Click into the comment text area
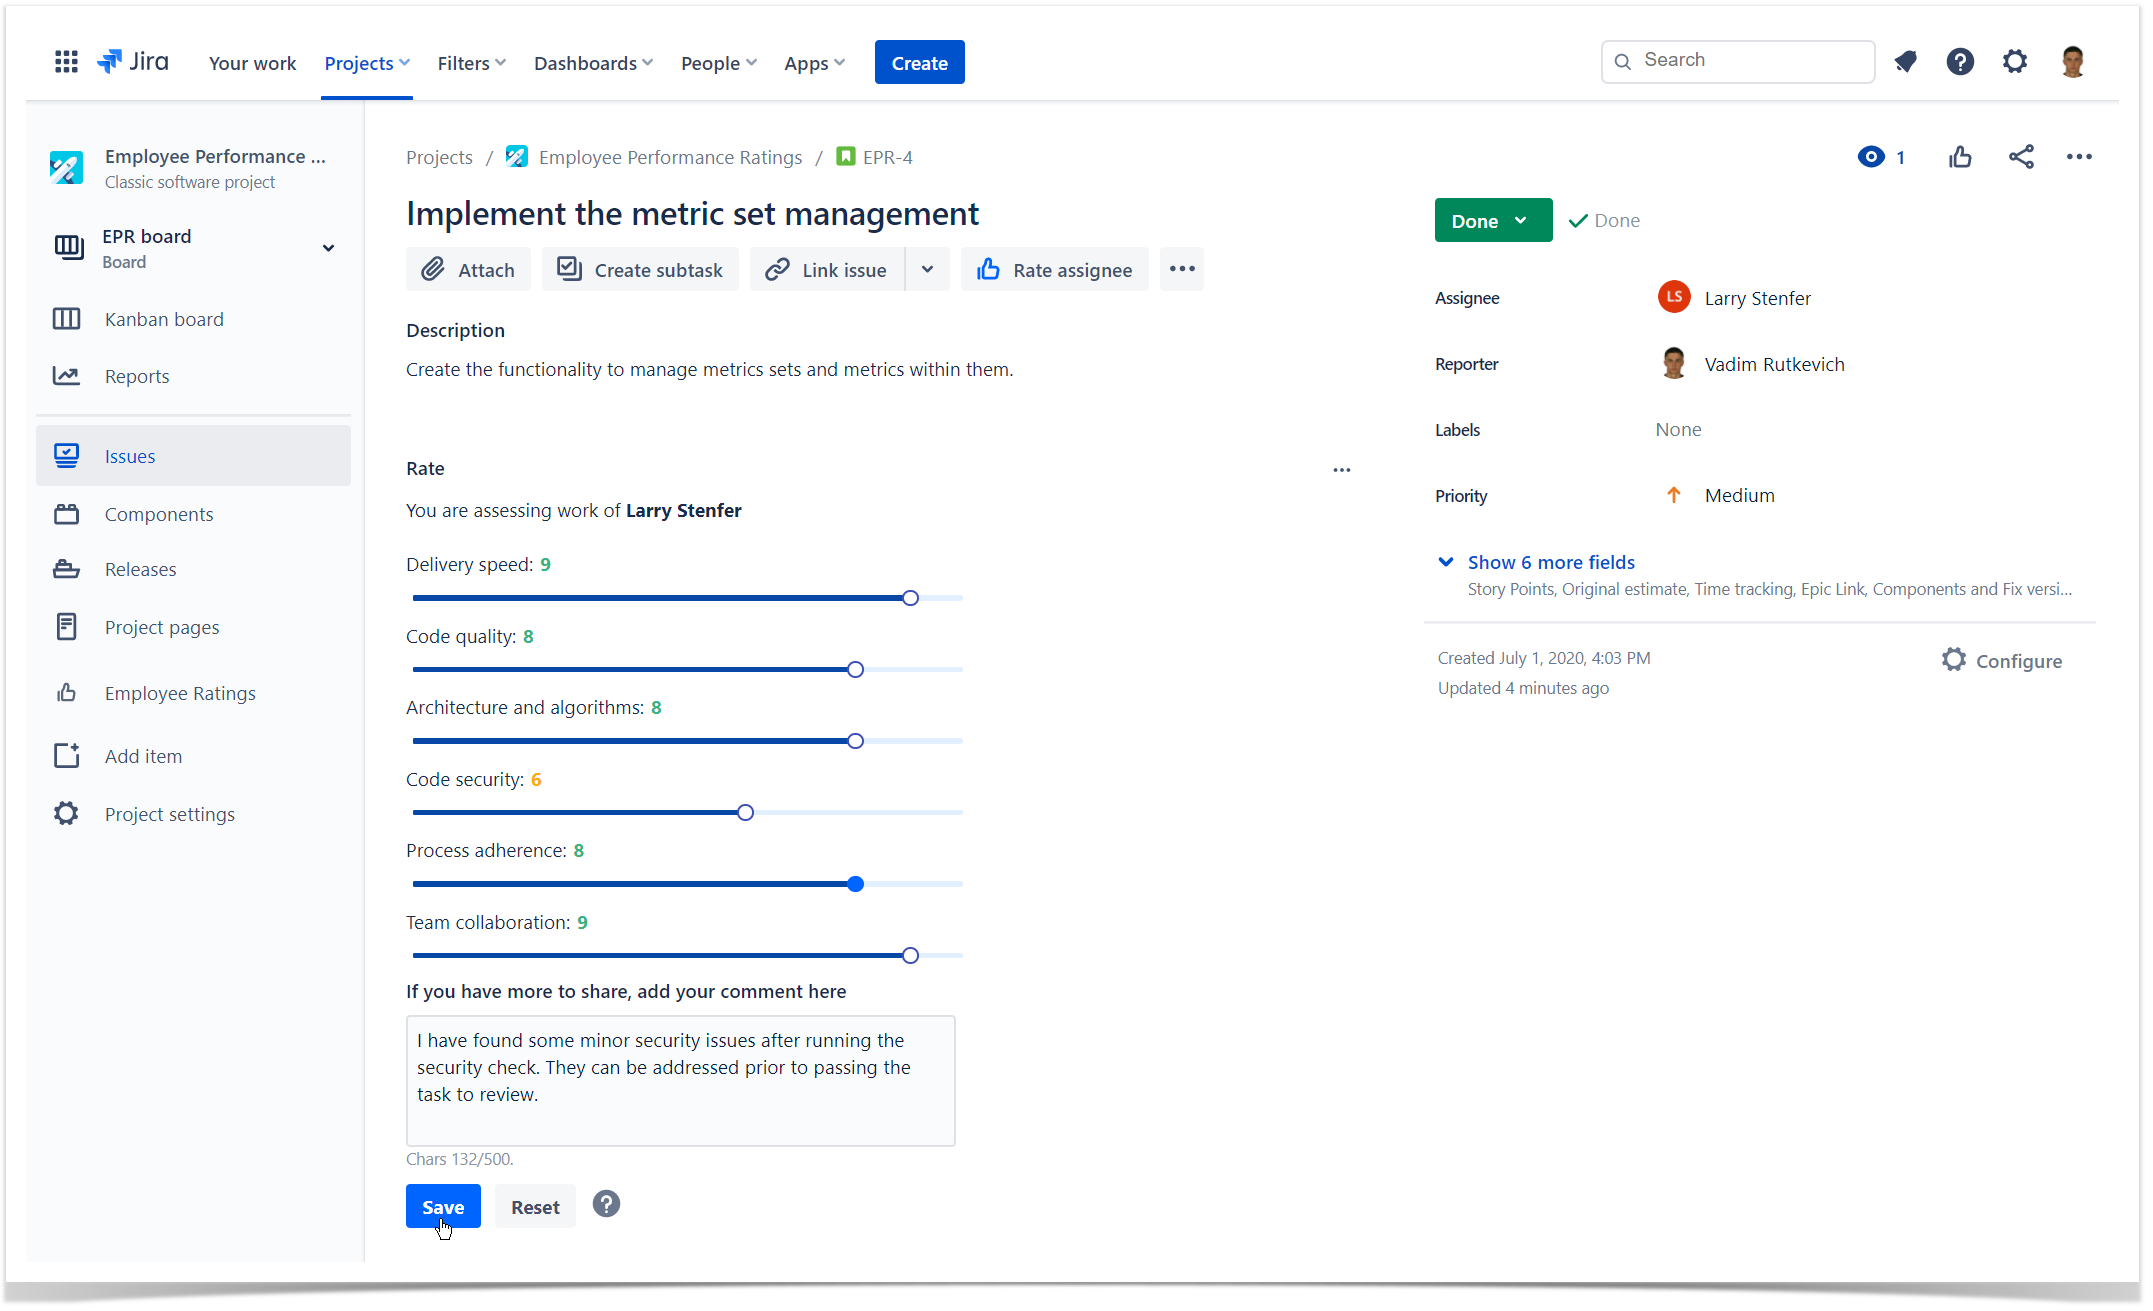This screenshot has width=2153, height=1311. (x=680, y=1081)
